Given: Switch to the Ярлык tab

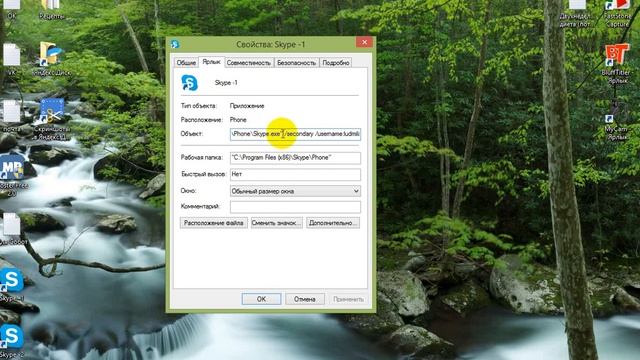Looking at the screenshot, I should [211, 62].
